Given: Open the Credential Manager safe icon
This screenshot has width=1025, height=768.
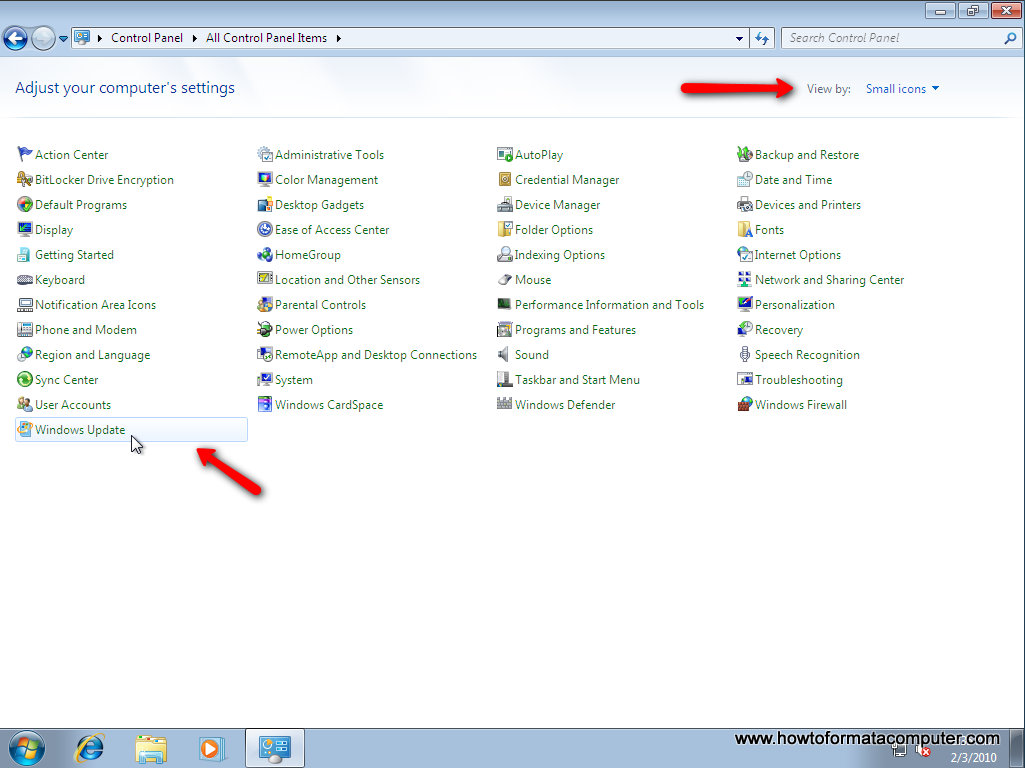Looking at the screenshot, I should [x=505, y=179].
